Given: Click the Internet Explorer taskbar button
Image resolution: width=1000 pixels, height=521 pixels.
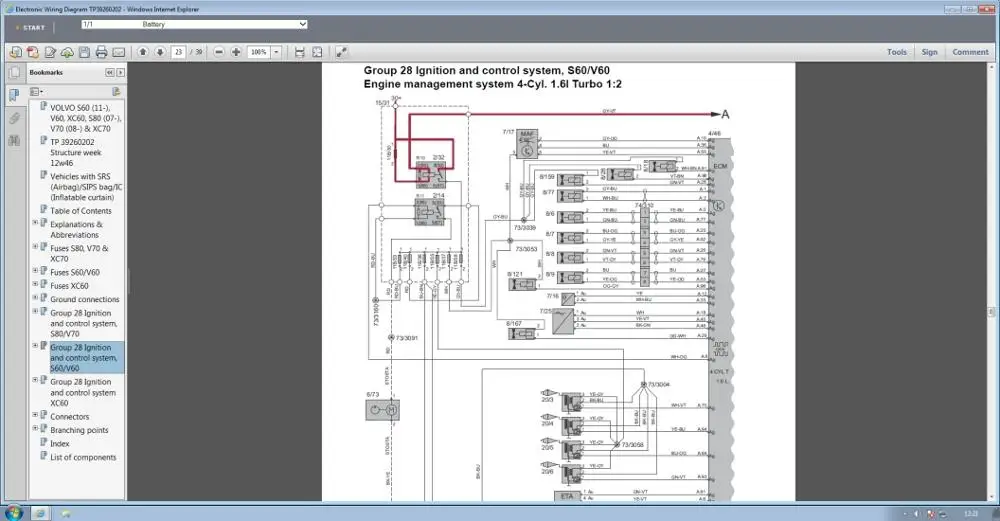Looking at the screenshot, I should (40, 513).
